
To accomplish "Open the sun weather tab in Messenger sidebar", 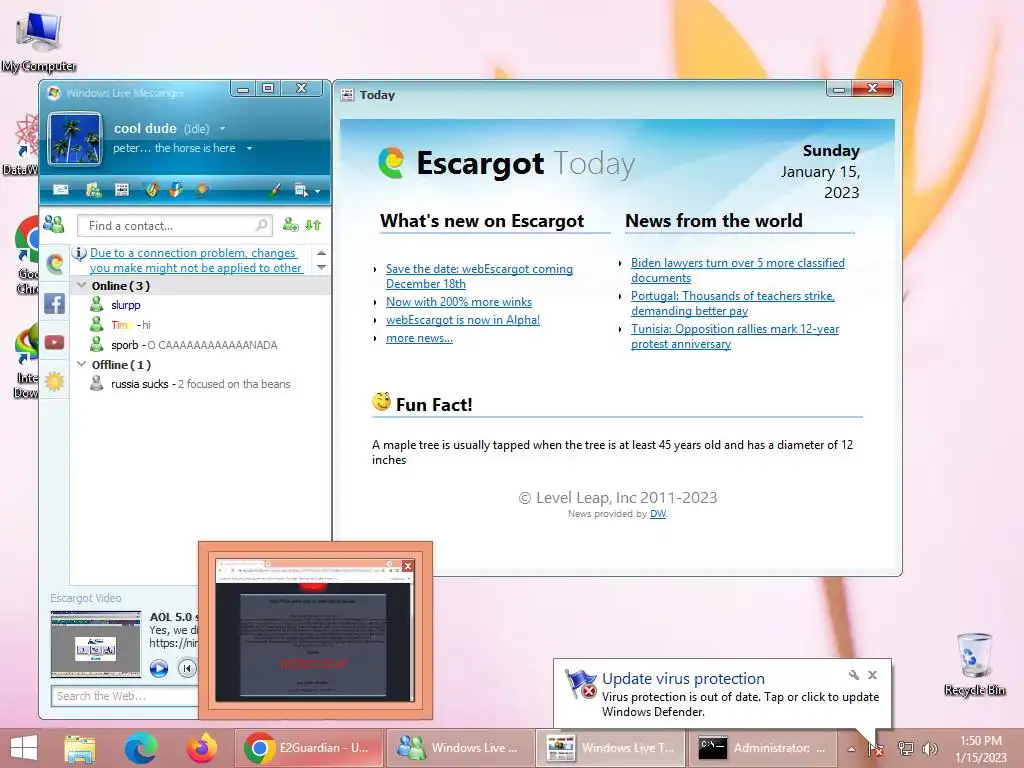I will click(x=55, y=381).
